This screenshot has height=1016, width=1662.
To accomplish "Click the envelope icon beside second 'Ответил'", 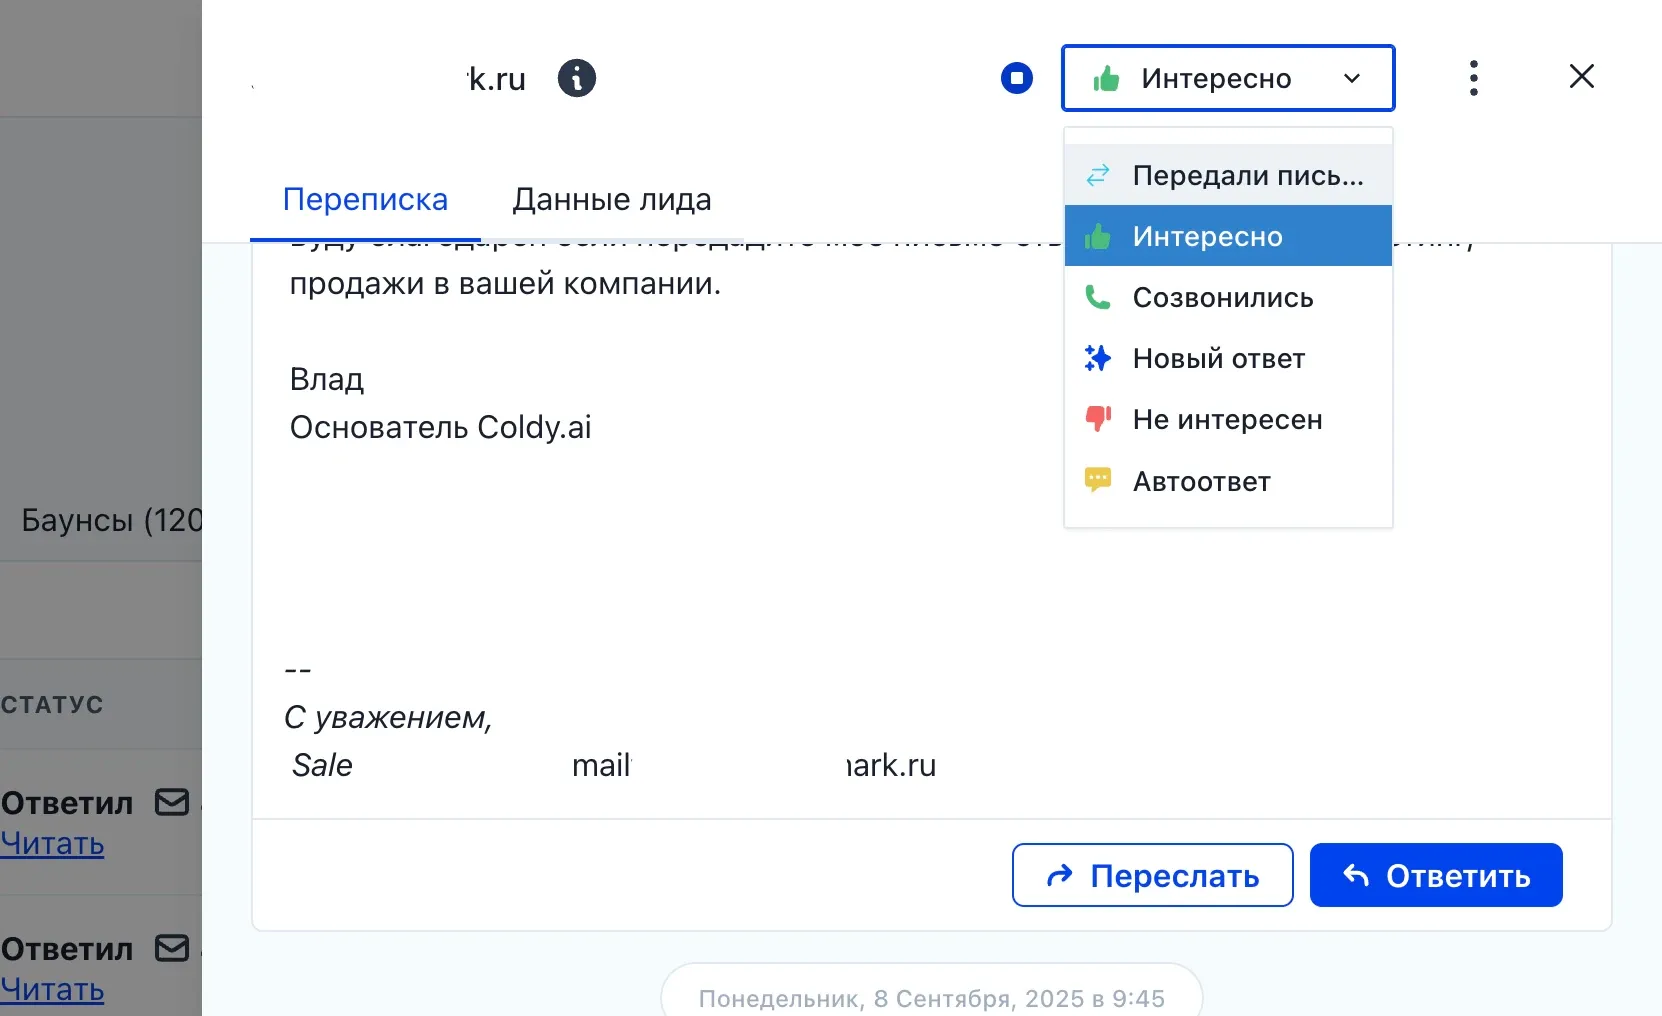I will click(172, 949).
